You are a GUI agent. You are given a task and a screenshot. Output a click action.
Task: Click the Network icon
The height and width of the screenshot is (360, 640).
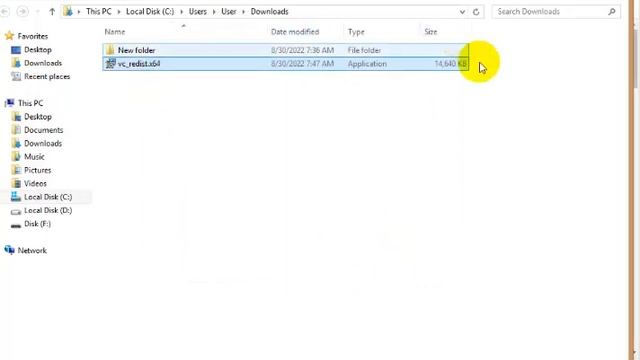tap(9, 250)
